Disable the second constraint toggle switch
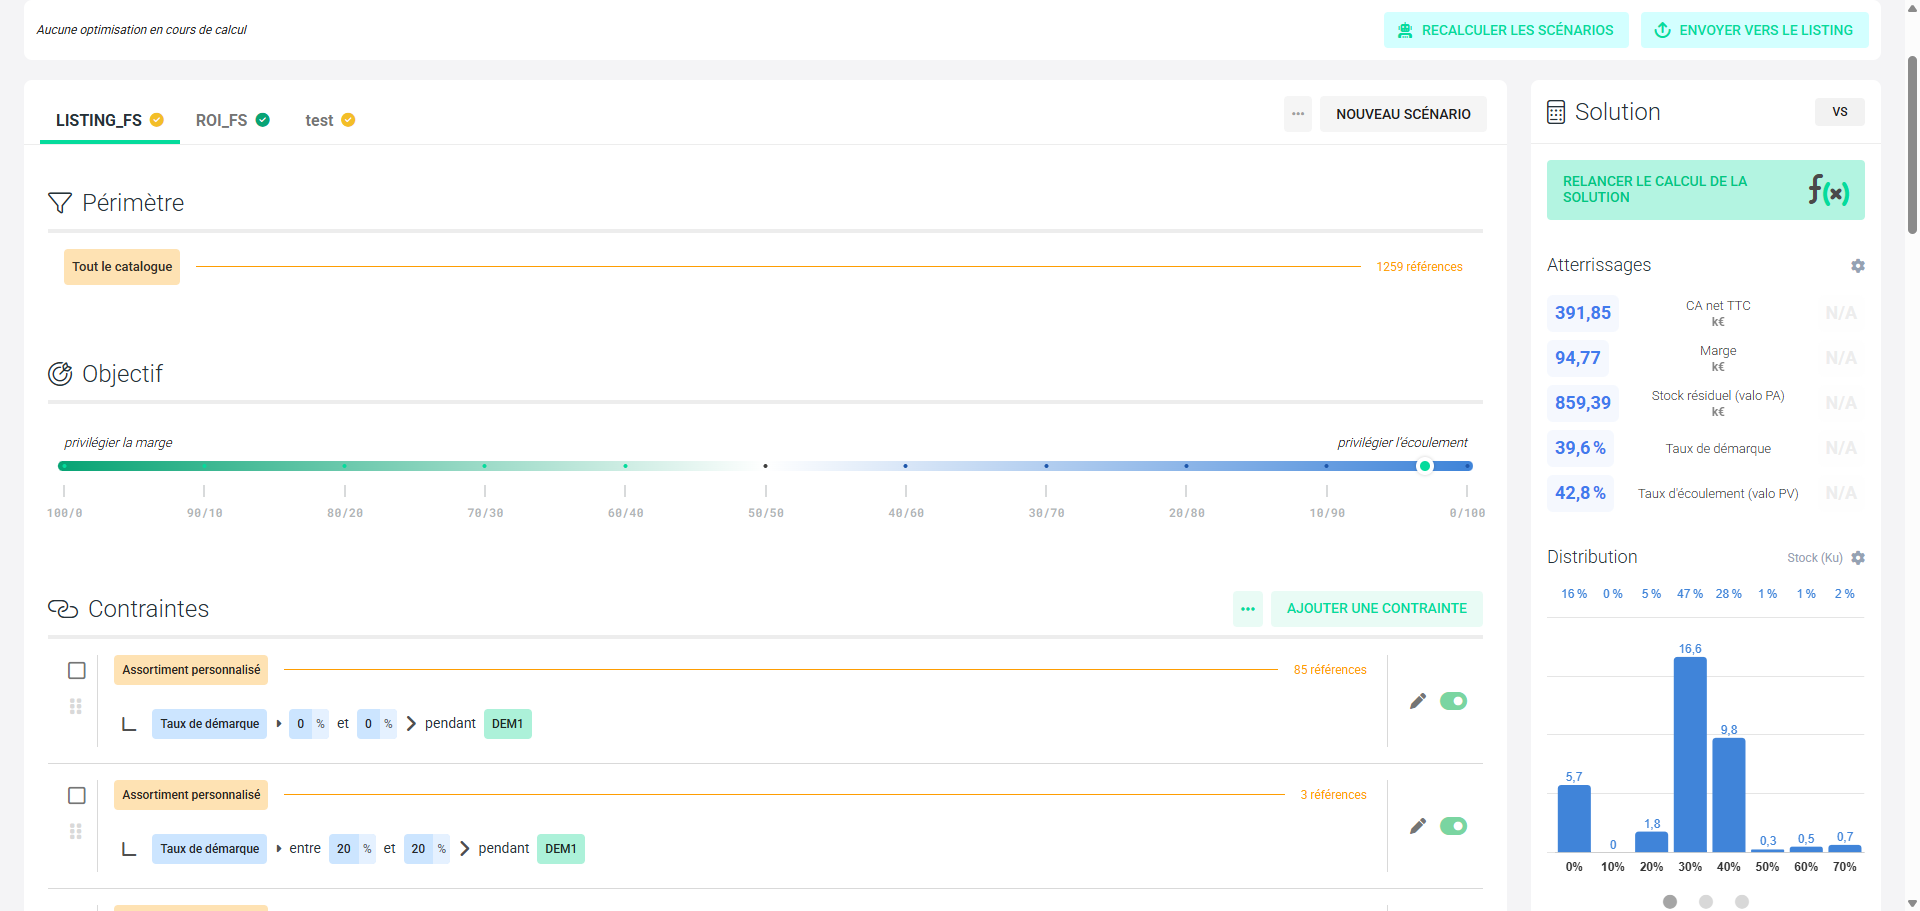 click(x=1453, y=826)
